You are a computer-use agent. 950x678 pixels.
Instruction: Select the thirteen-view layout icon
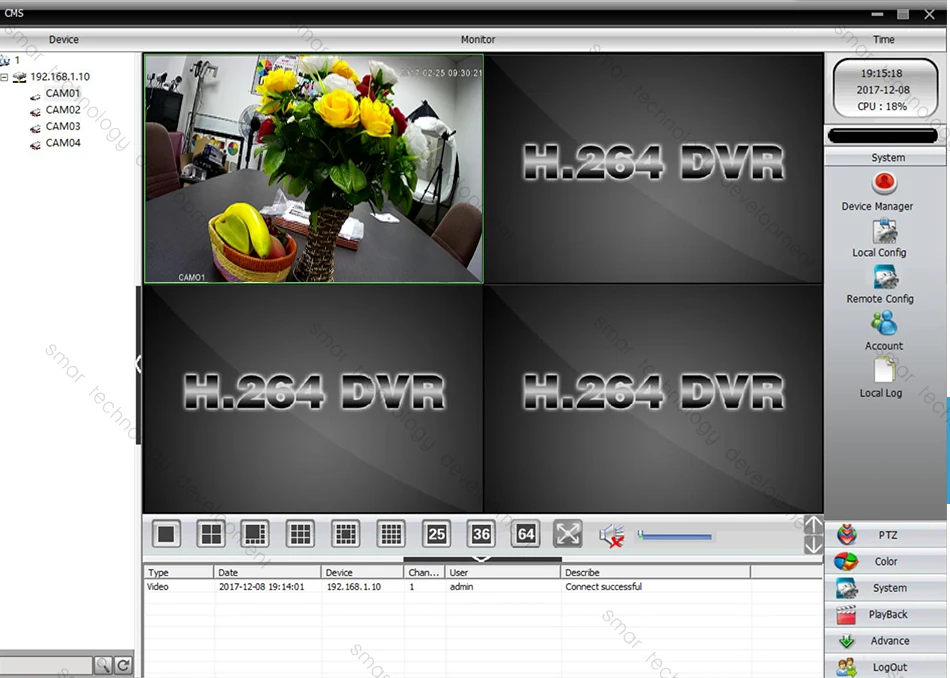point(345,534)
